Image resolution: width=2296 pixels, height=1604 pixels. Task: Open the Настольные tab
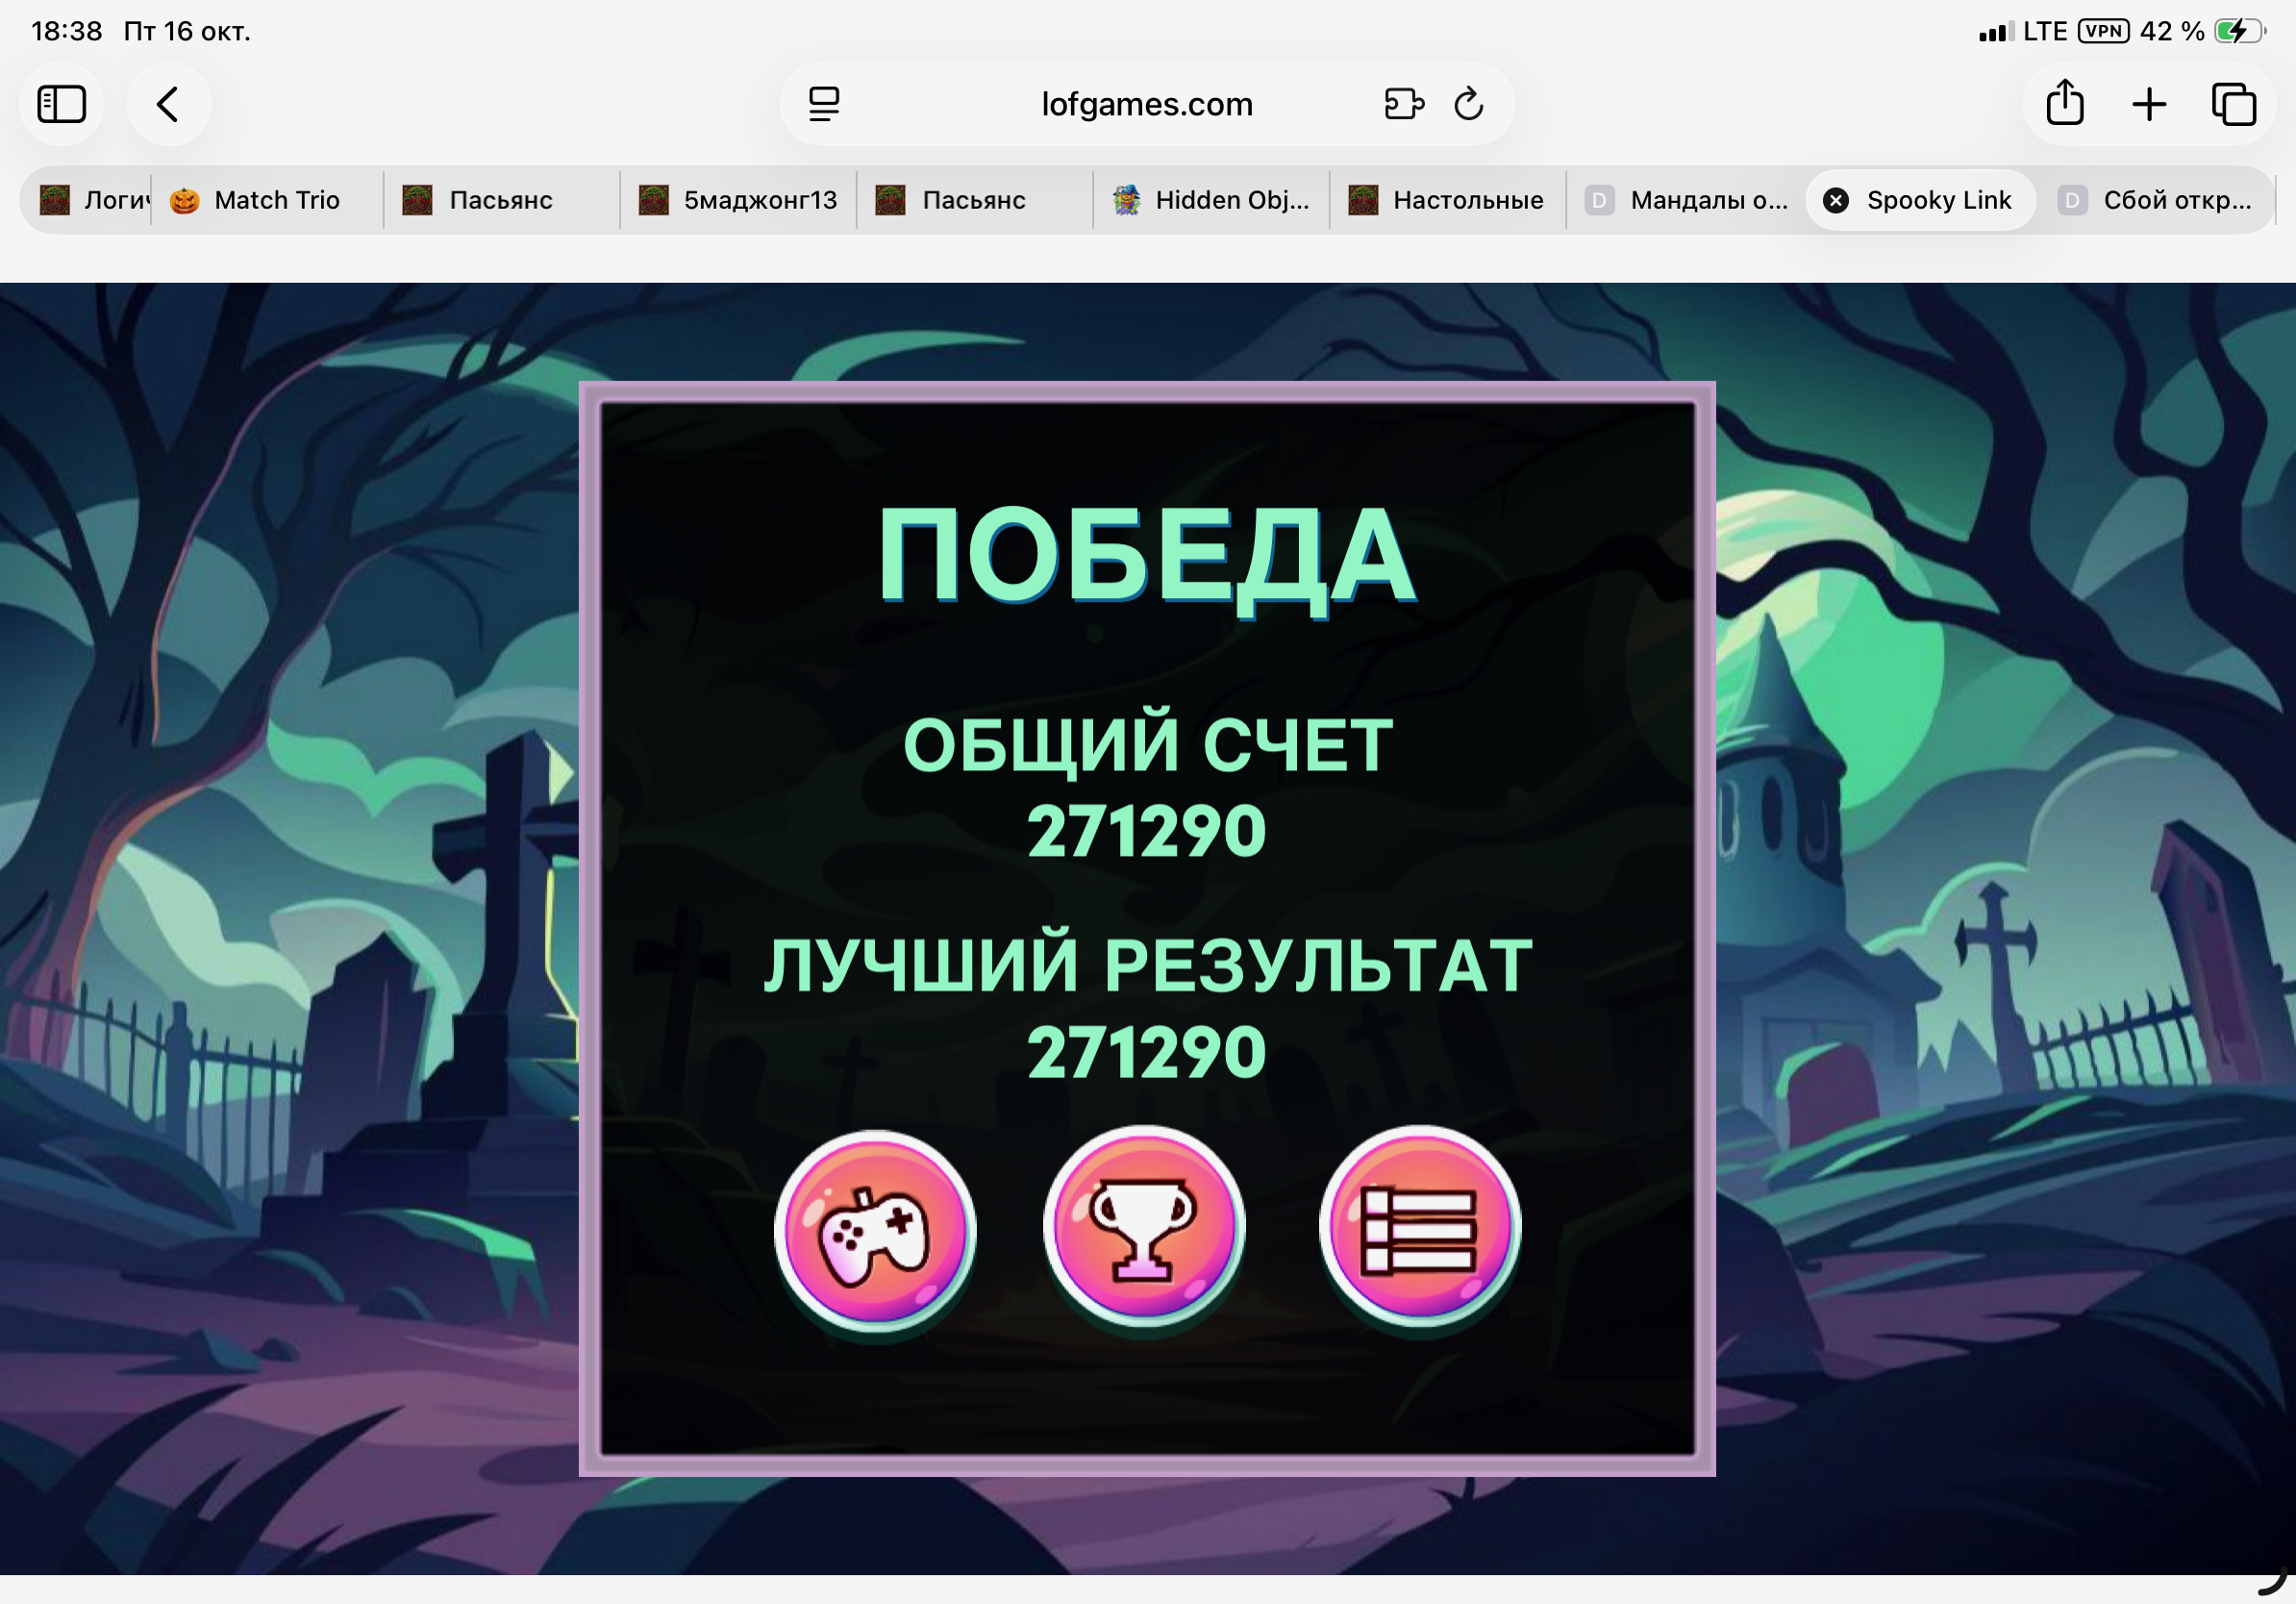click(1447, 200)
